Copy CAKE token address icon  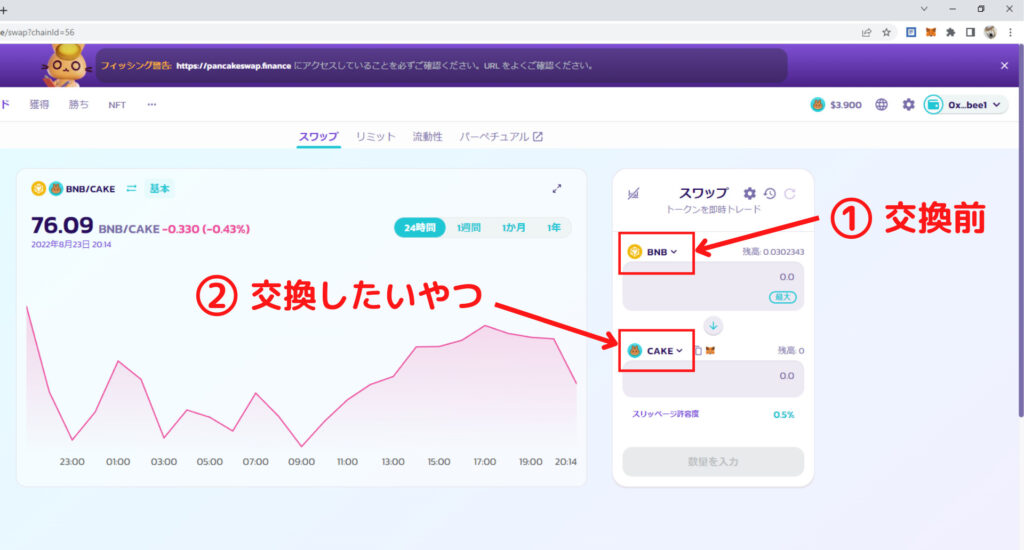[x=697, y=351]
